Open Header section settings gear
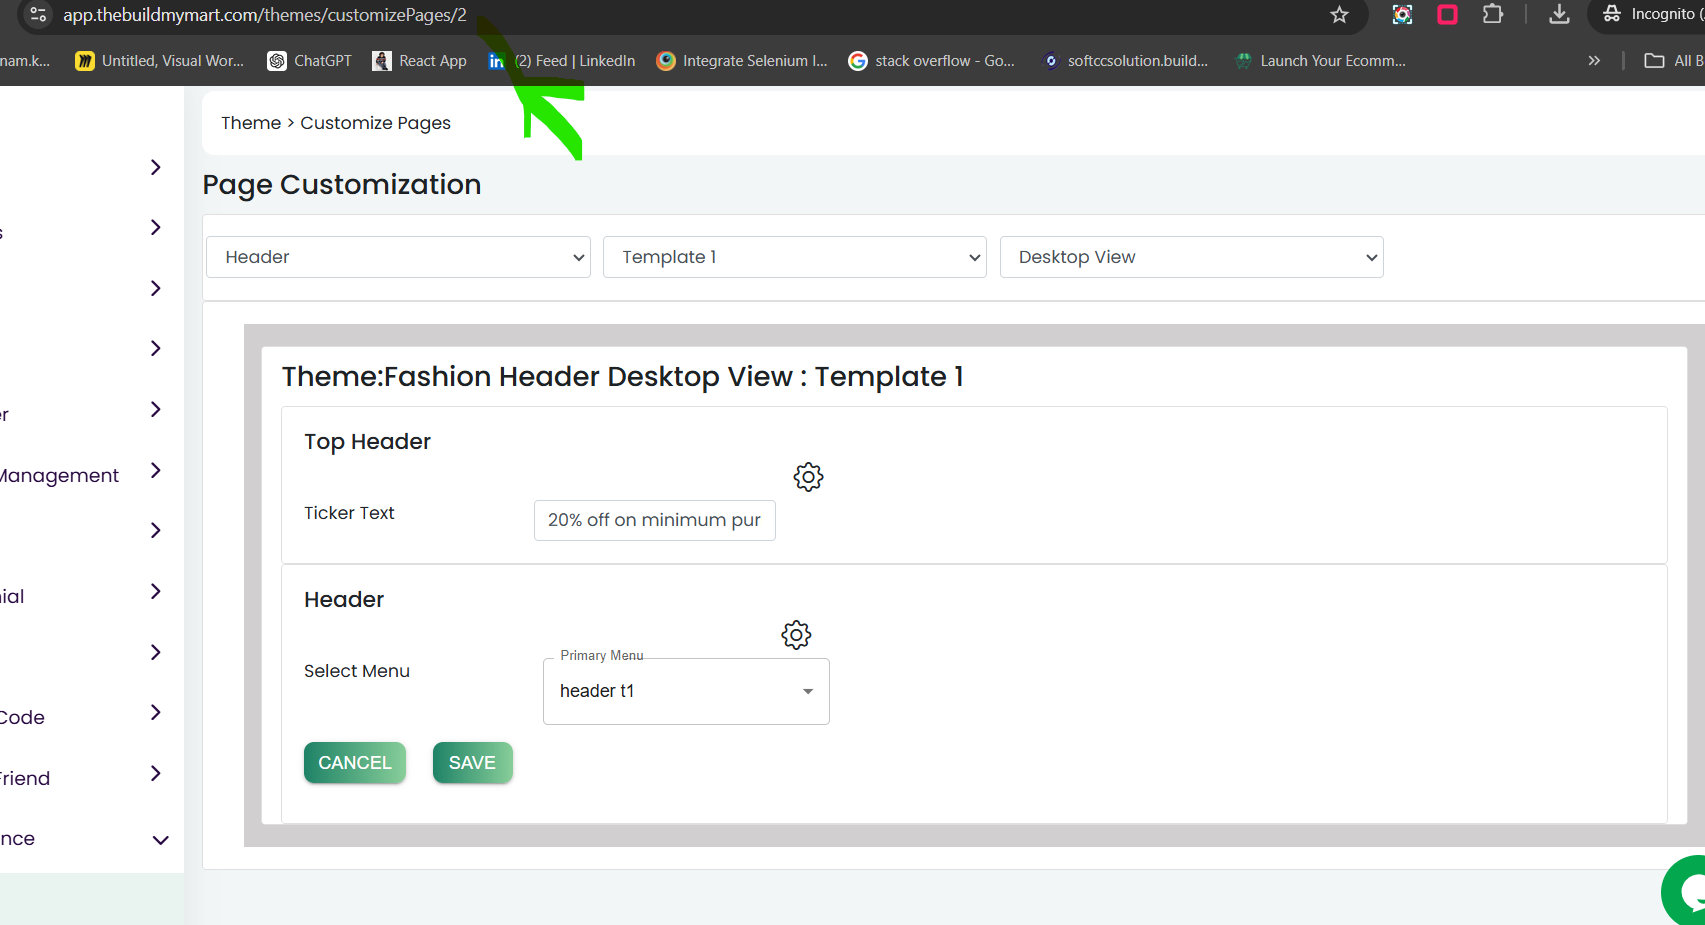Screen dimensions: 1705x925 (x=796, y=635)
